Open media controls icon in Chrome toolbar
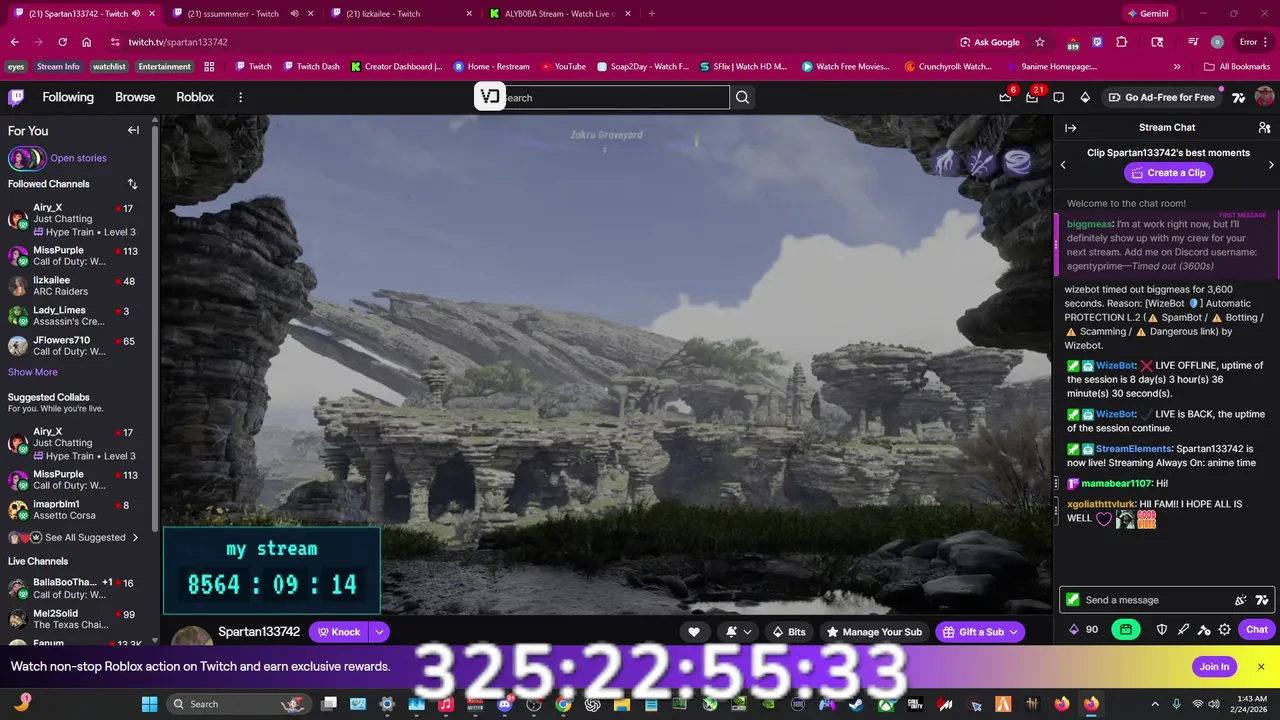 1193,42
